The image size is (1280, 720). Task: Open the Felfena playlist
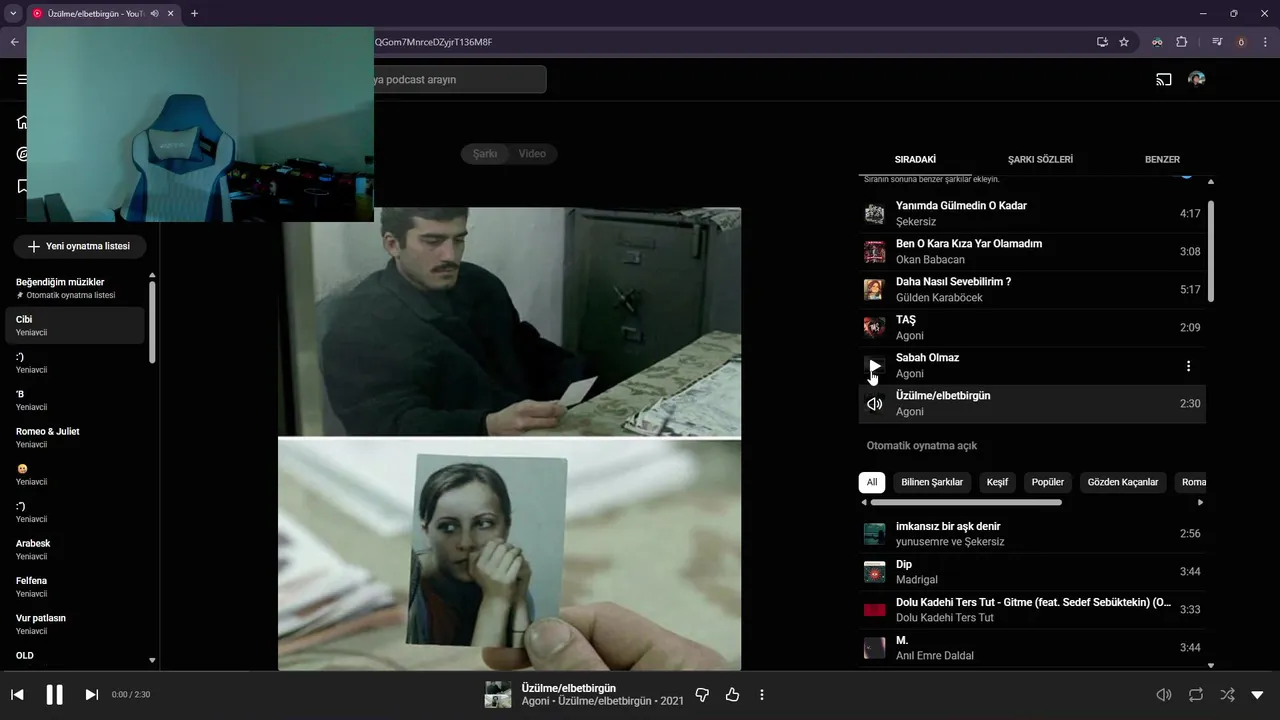pyautogui.click(x=75, y=586)
